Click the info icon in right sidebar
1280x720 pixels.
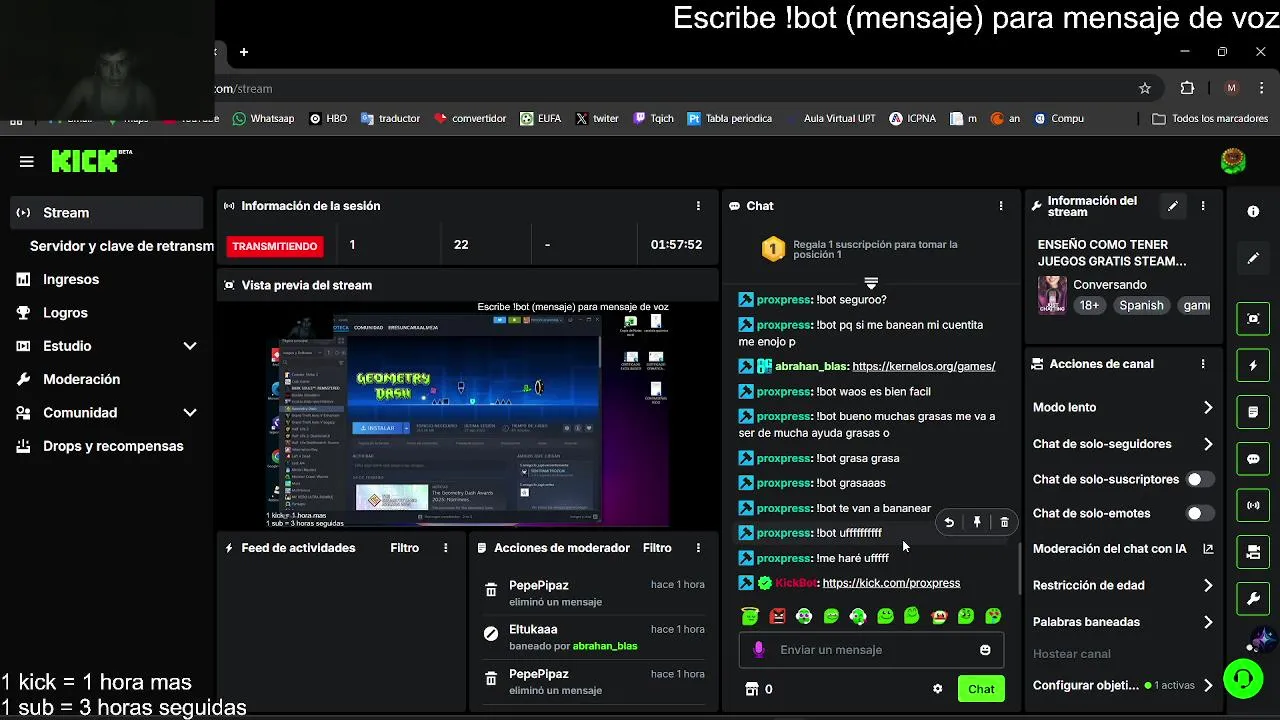pyautogui.click(x=1253, y=212)
